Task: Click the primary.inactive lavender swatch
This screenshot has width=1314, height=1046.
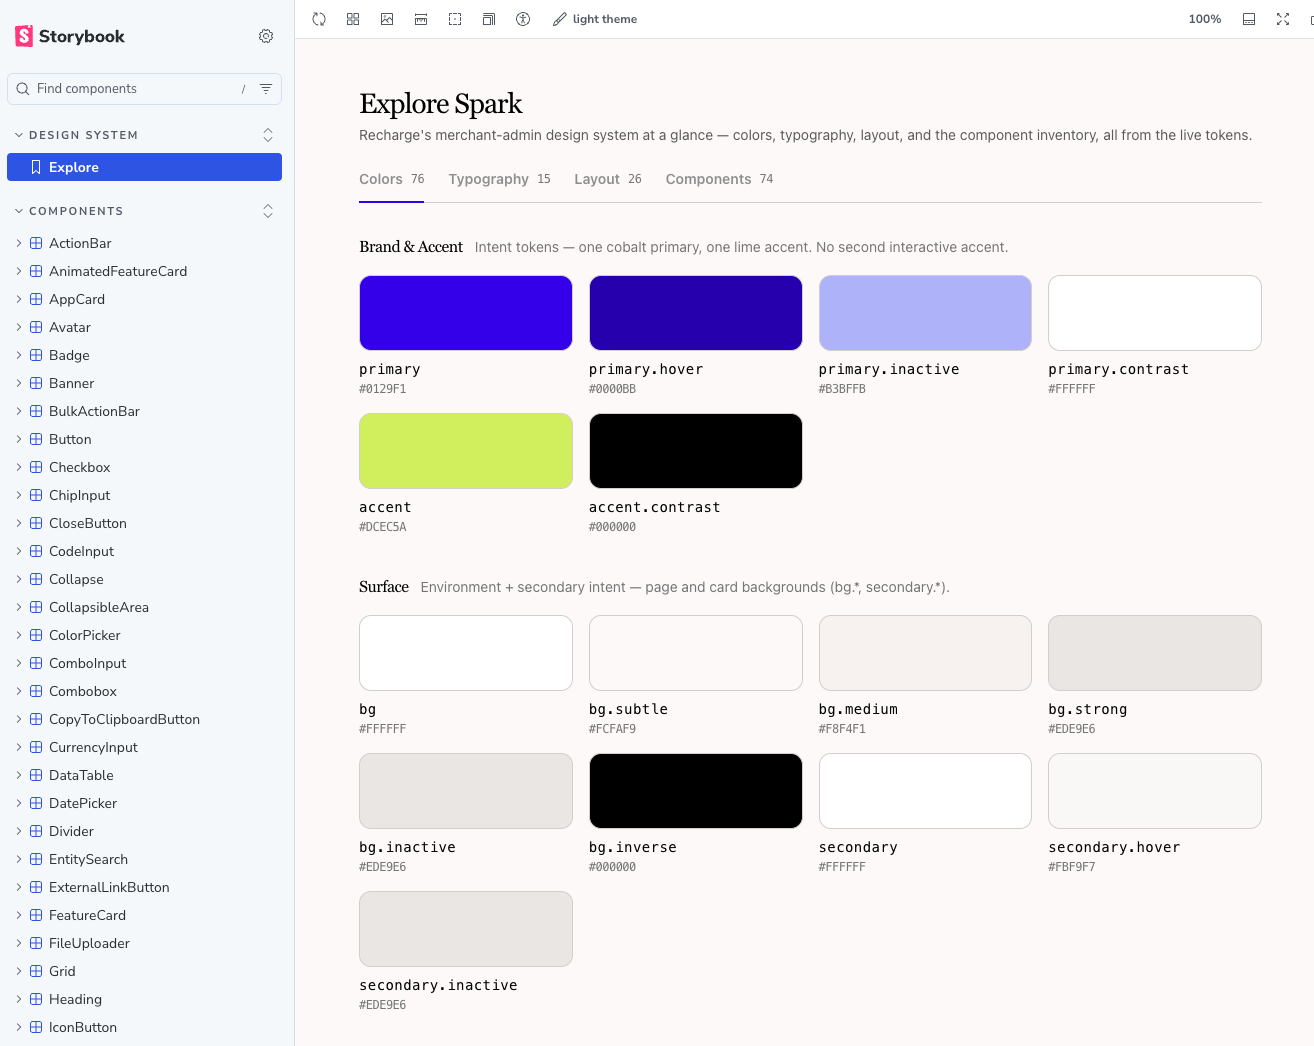Action: 925,313
